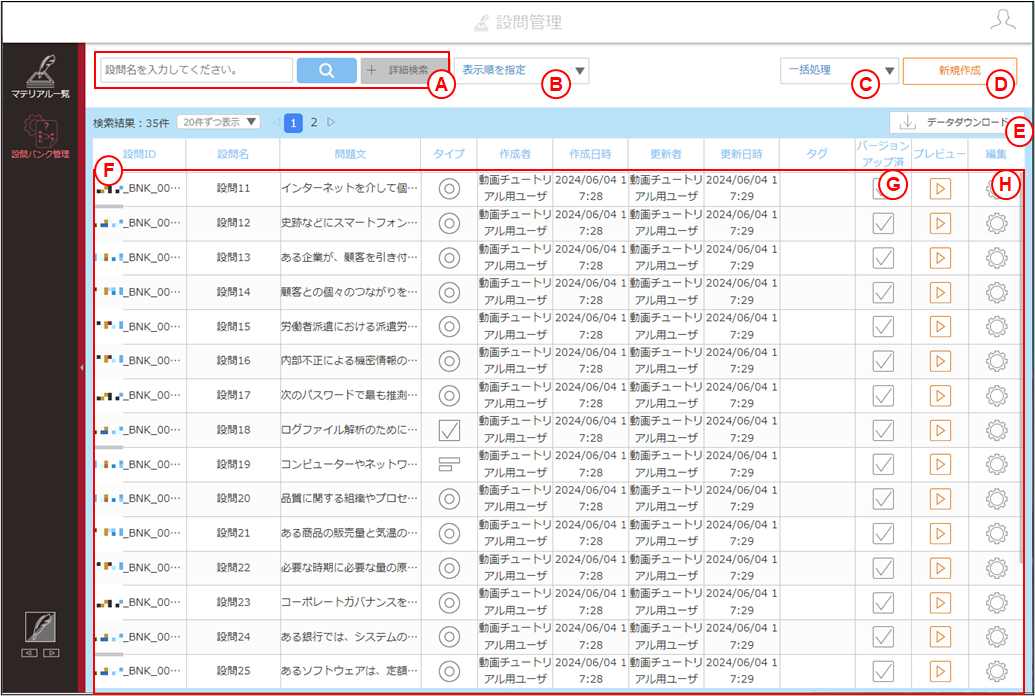Open the 一括処理 dropdown
Viewport: 1035px width, 696px height.
coord(839,70)
